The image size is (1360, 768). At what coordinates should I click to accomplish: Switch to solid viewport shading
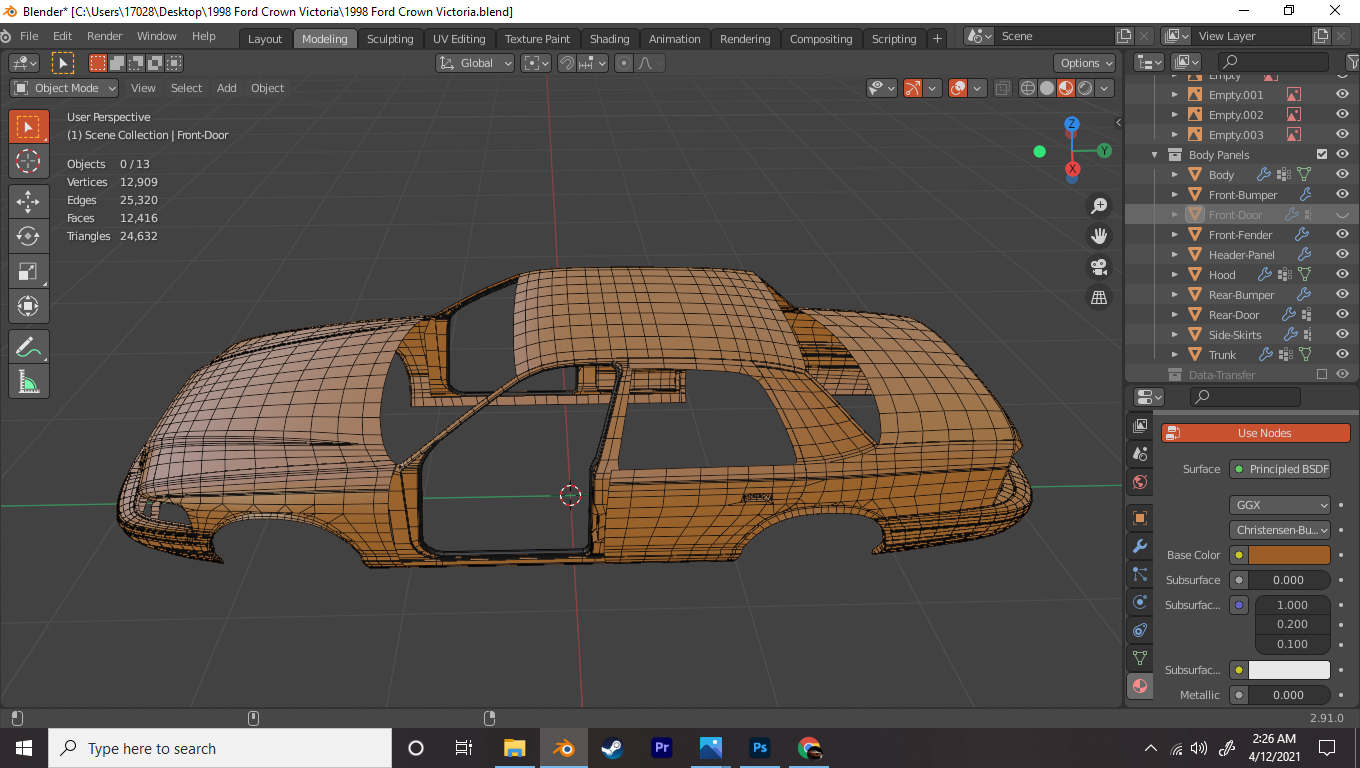tap(1046, 88)
